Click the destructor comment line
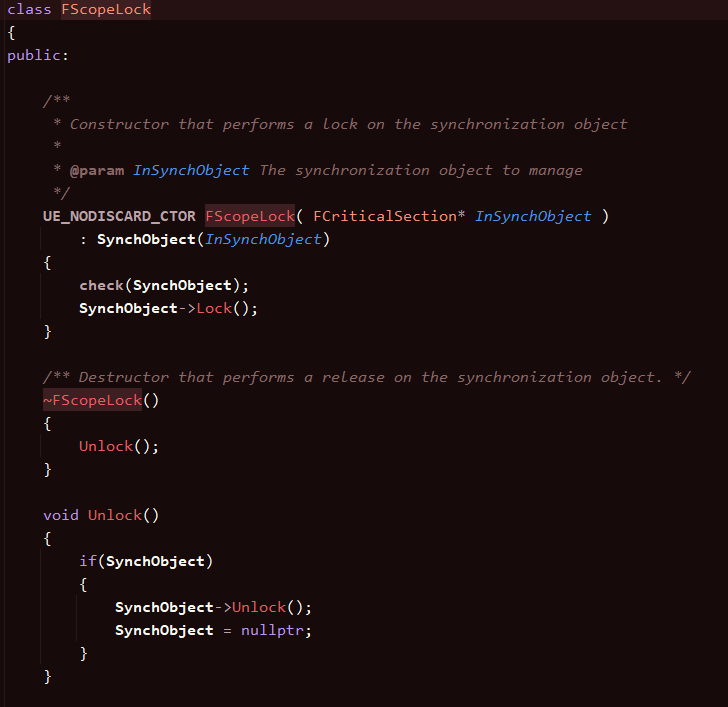The image size is (728, 707). (x=367, y=377)
